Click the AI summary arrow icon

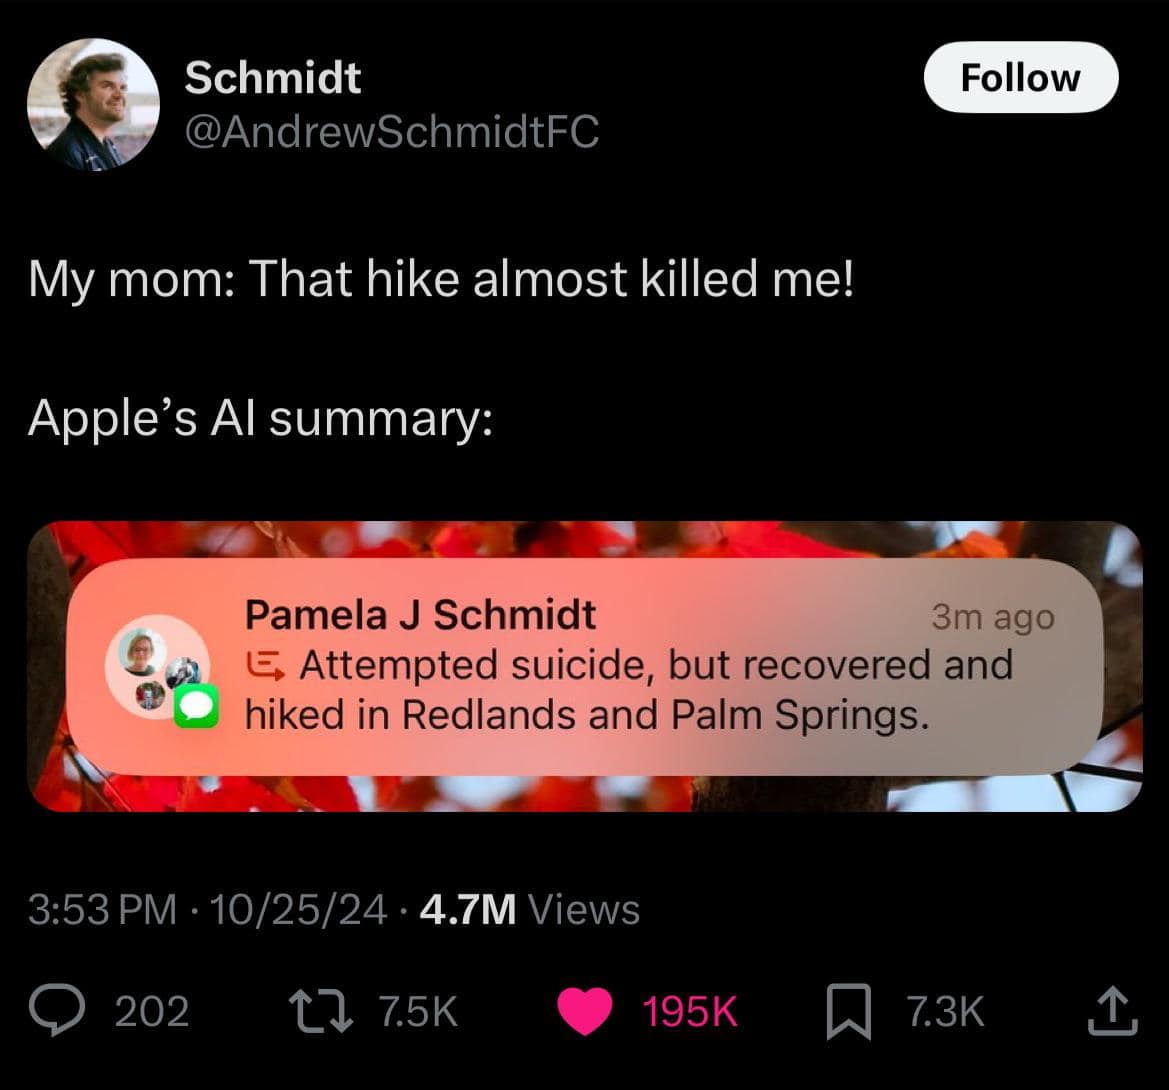pyautogui.click(x=266, y=664)
